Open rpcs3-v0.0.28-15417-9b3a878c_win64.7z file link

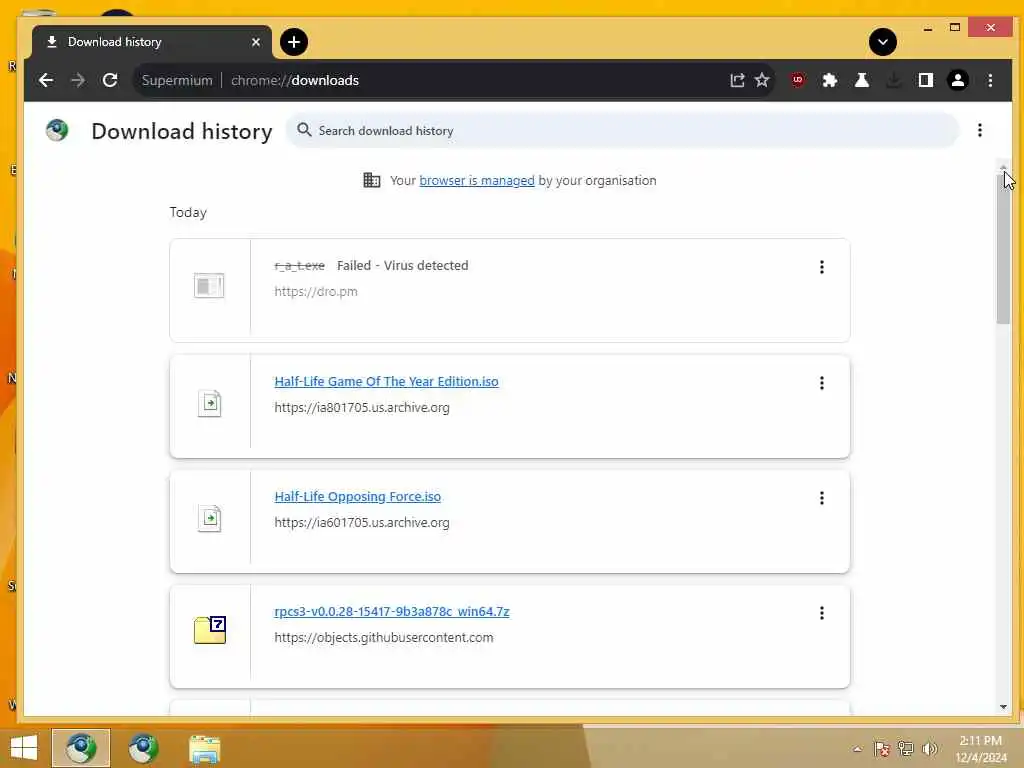pyautogui.click(x=392, y=611)
